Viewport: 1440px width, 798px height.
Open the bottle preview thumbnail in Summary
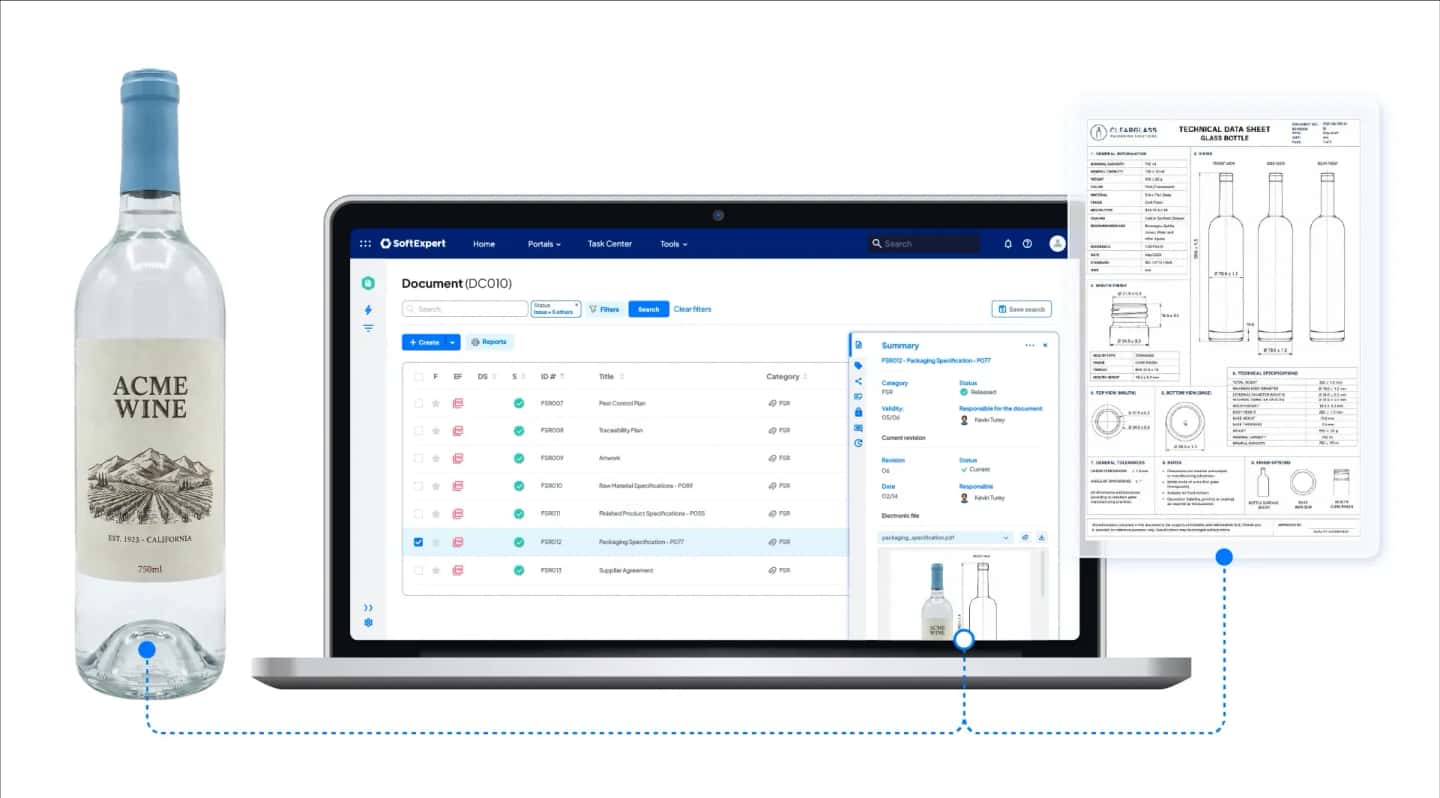tap(961, 595)
